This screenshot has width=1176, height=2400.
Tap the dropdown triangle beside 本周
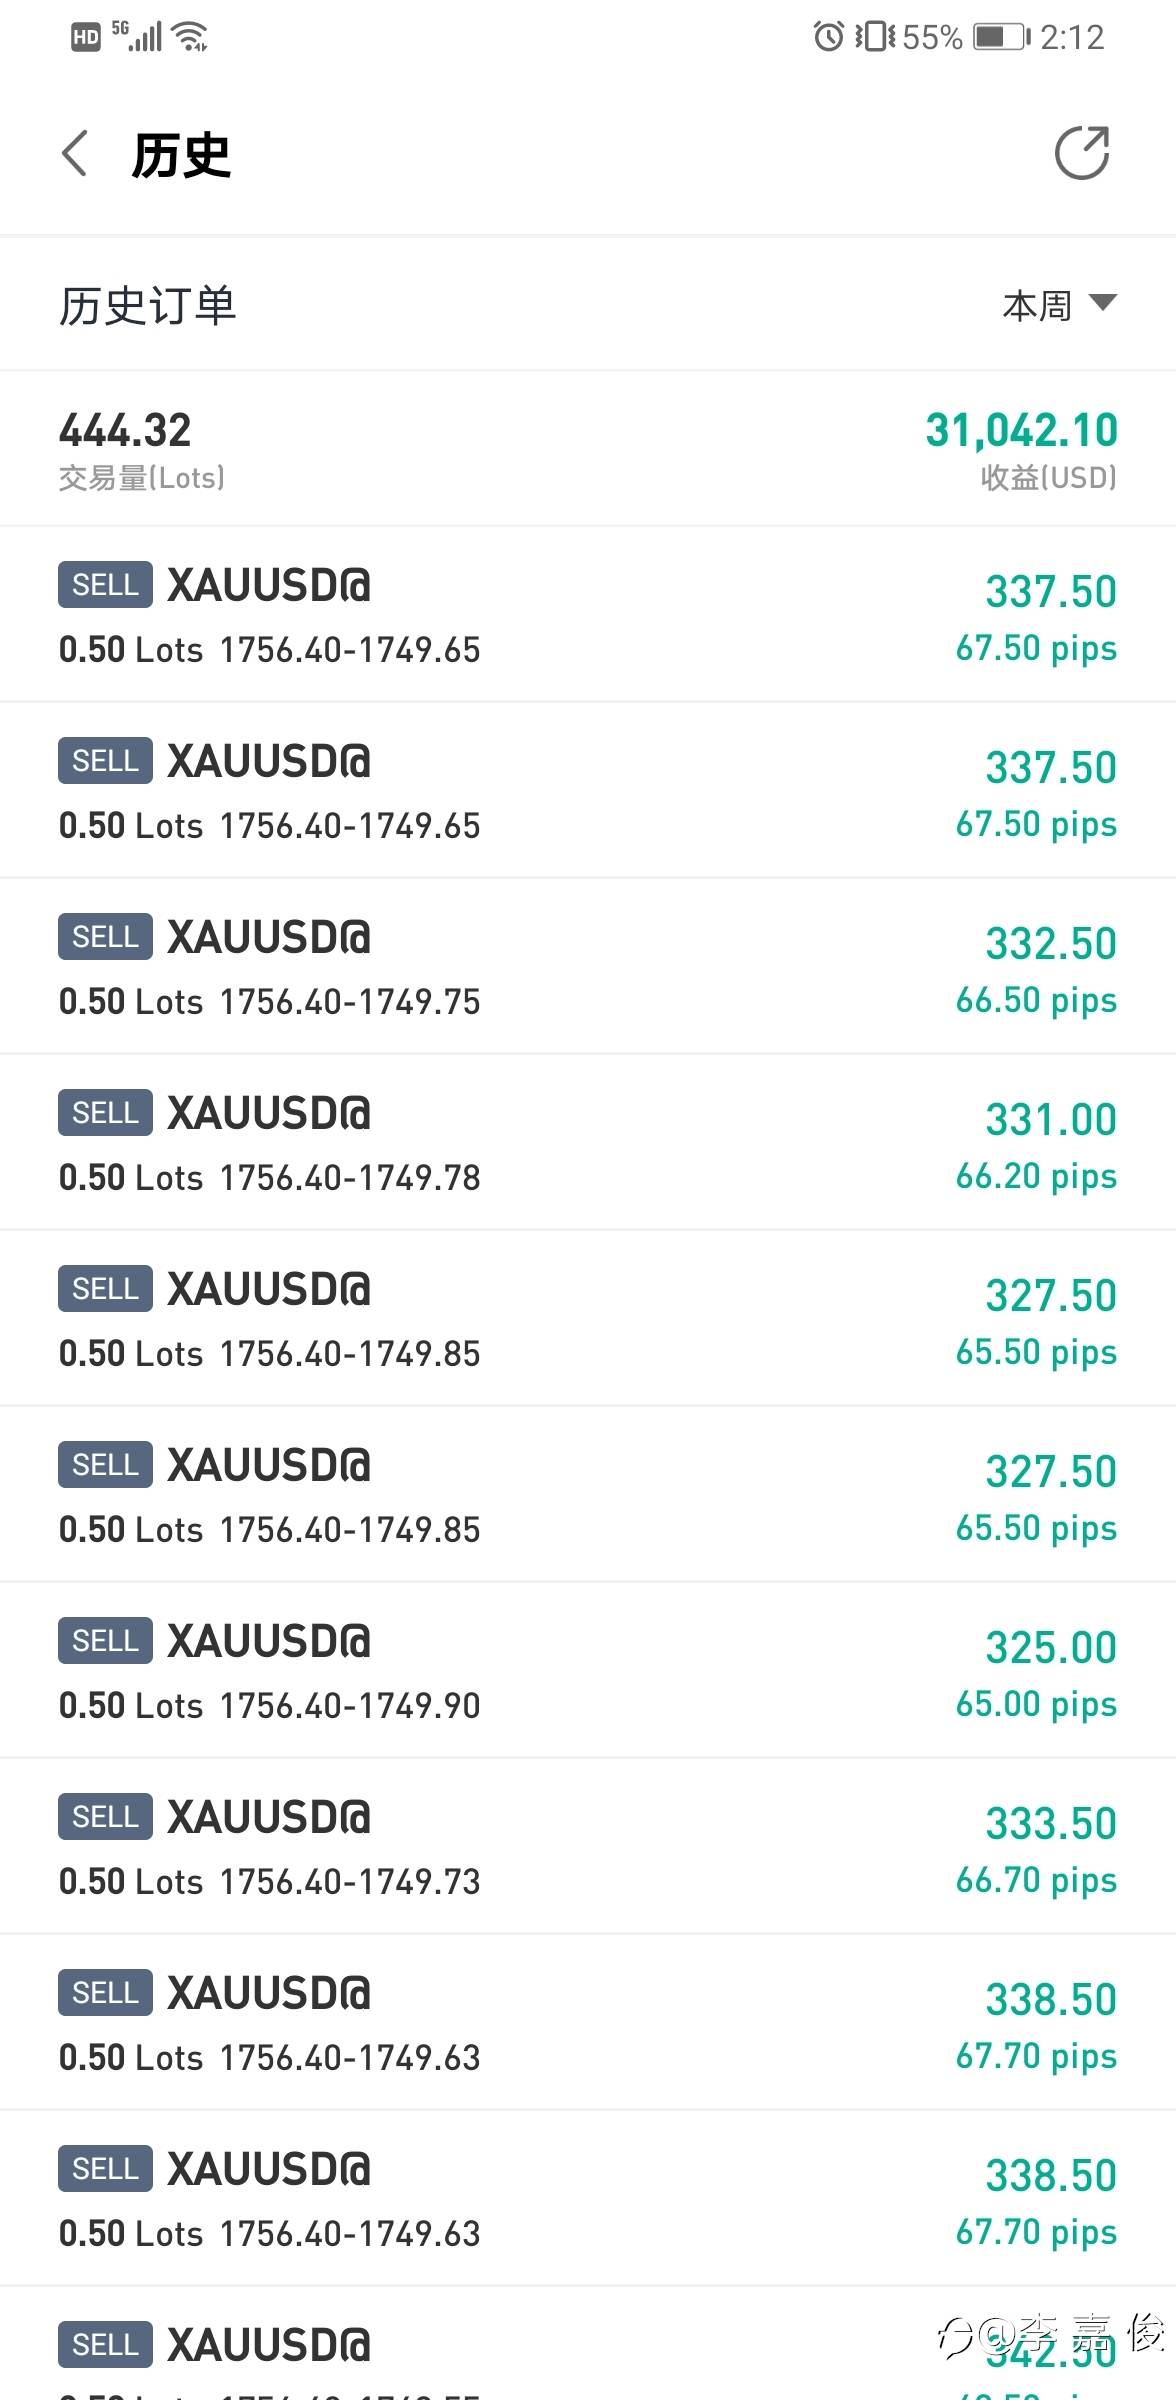(1102, 302)
